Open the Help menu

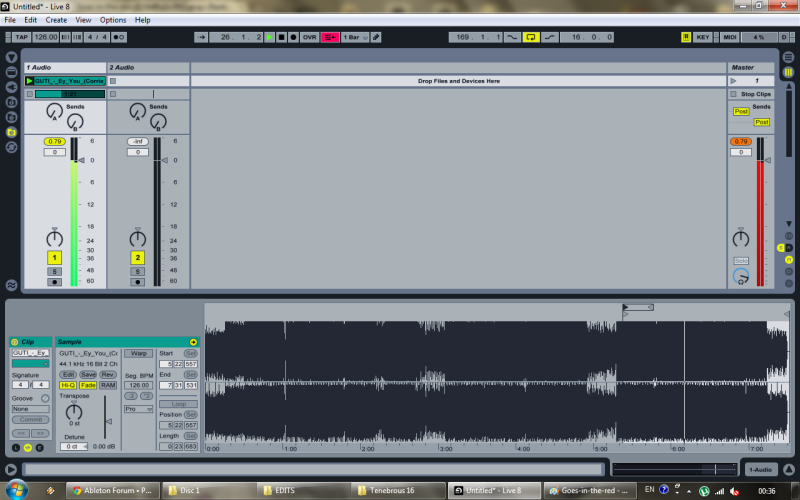[x=142, y=20]
